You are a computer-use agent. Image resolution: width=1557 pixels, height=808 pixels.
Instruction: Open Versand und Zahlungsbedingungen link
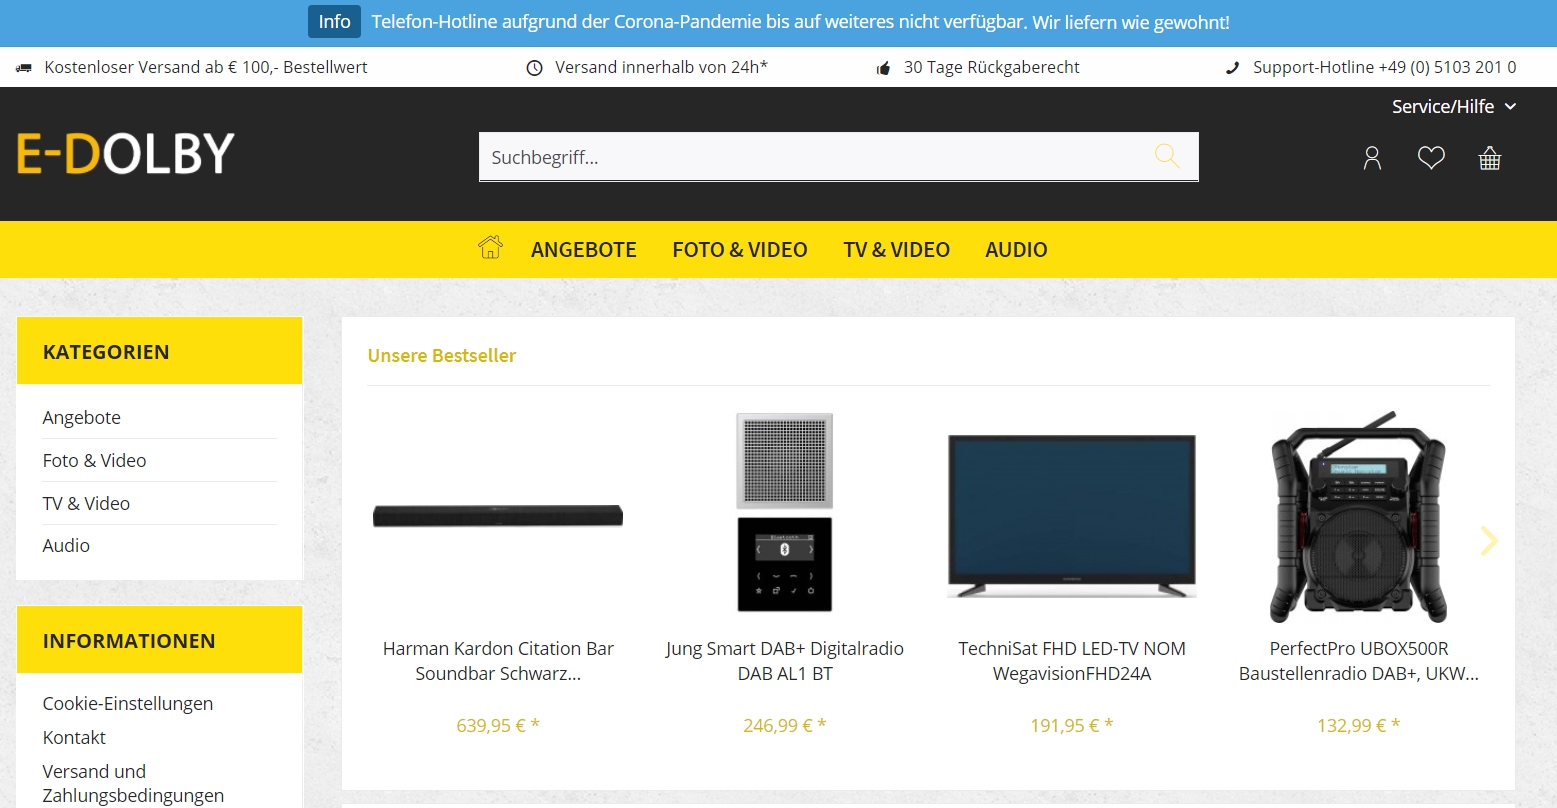[x=133, y=784]
